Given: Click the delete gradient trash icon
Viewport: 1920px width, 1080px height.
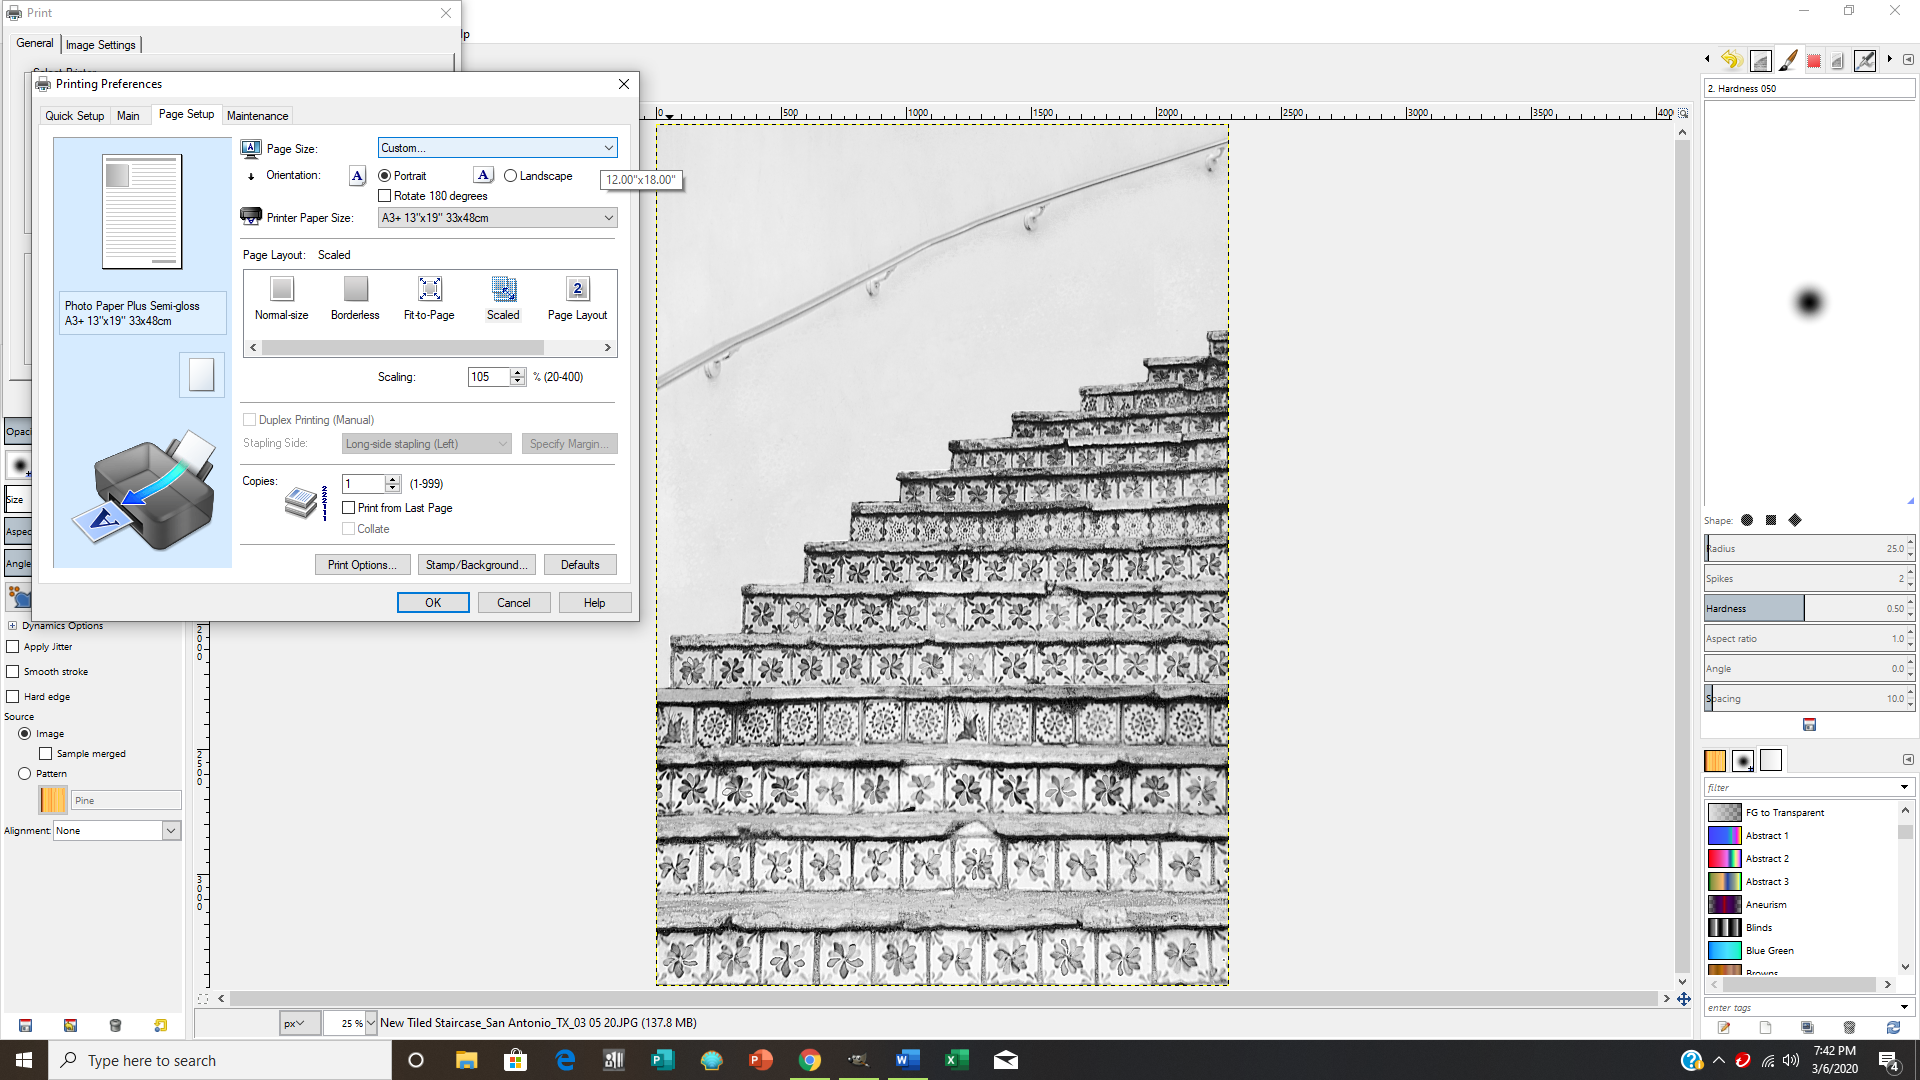Looking at the screenshot, I should [x=1849, y=1027].
